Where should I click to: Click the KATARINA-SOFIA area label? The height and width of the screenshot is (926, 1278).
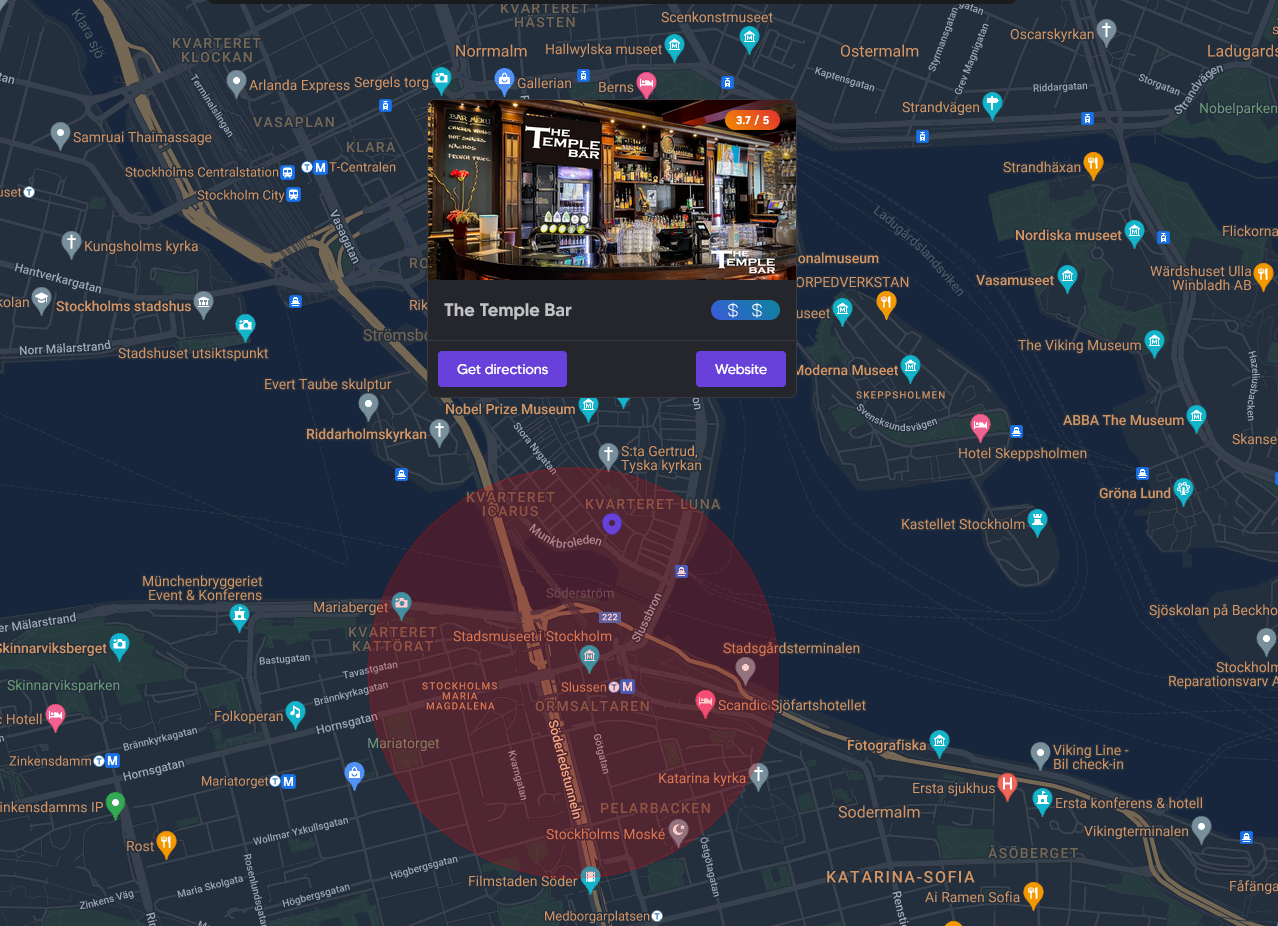(901, 877)
